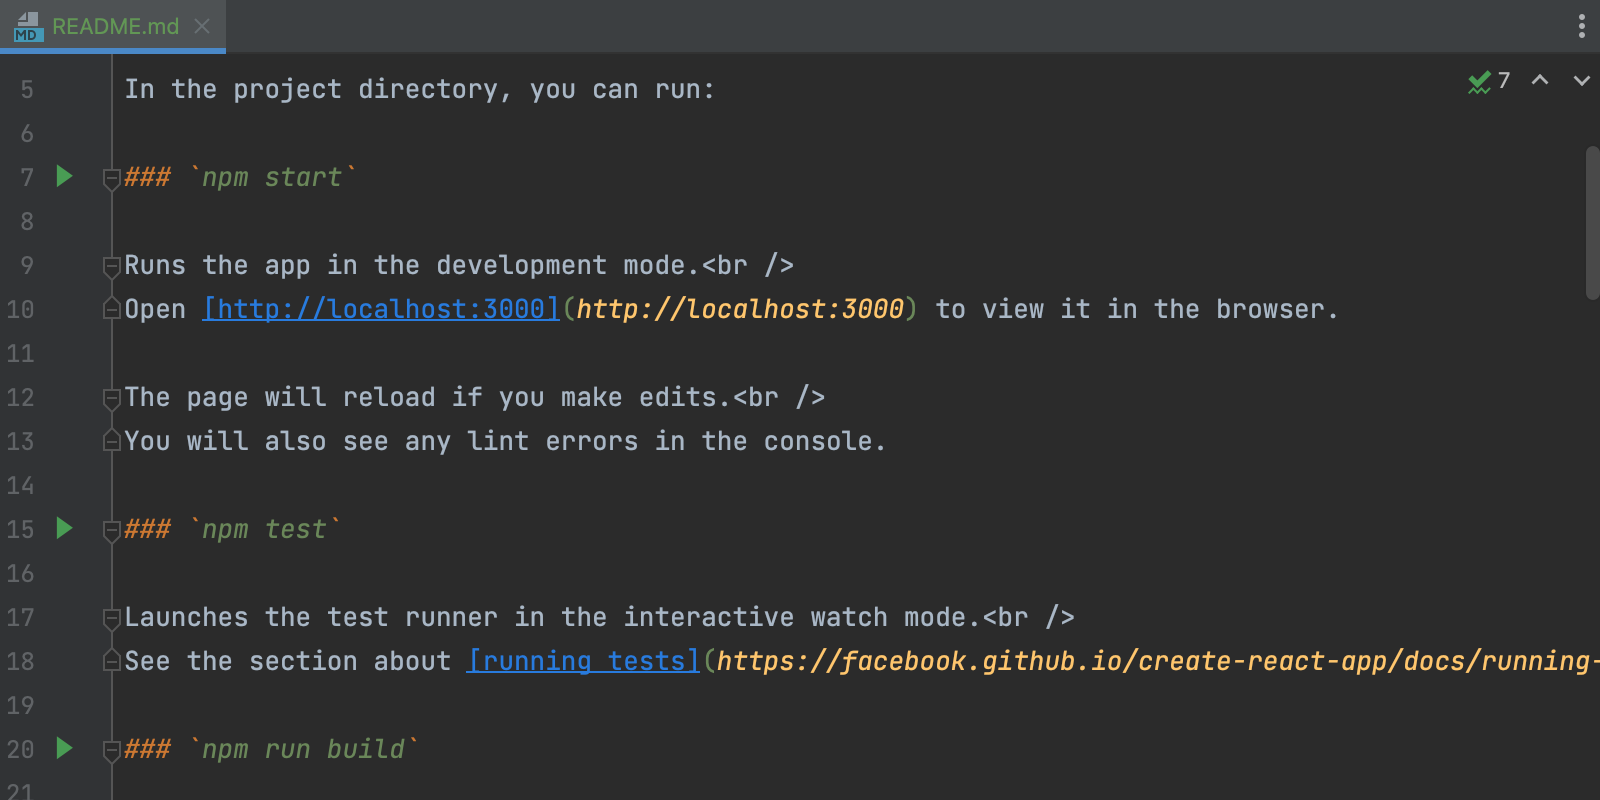Collapse the npm run build heading section
This screenshot has height=800, width=1600.
click(x=112, y=751)
